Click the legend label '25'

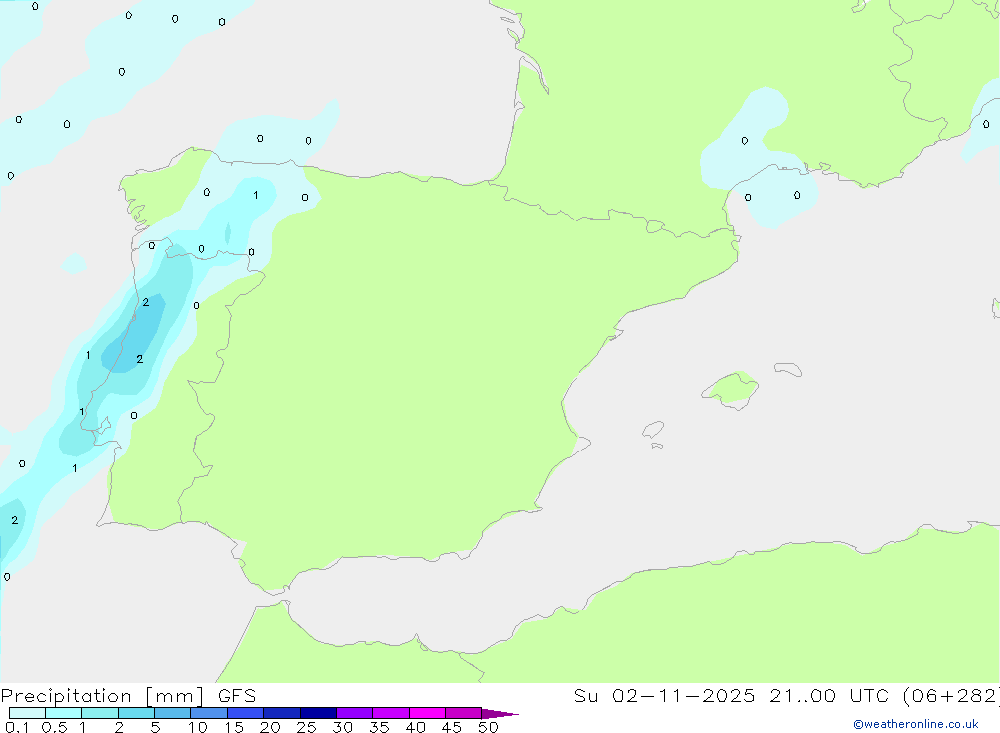point(306,727)
